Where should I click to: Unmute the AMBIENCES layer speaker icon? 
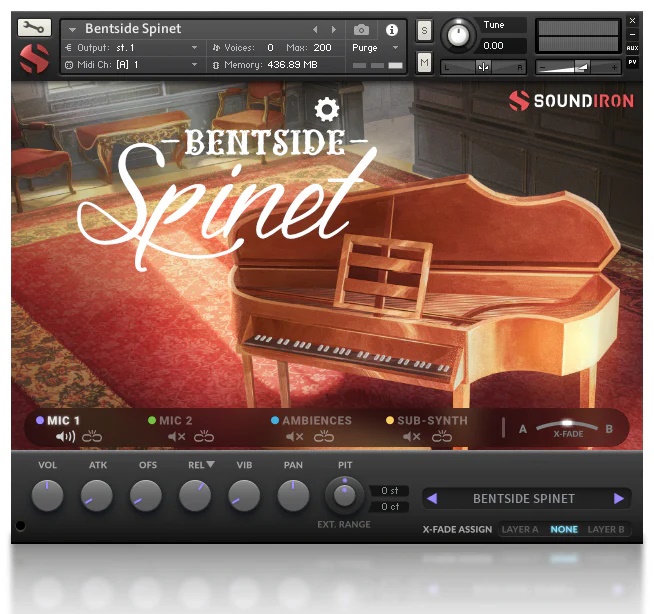tap(294, 437)
